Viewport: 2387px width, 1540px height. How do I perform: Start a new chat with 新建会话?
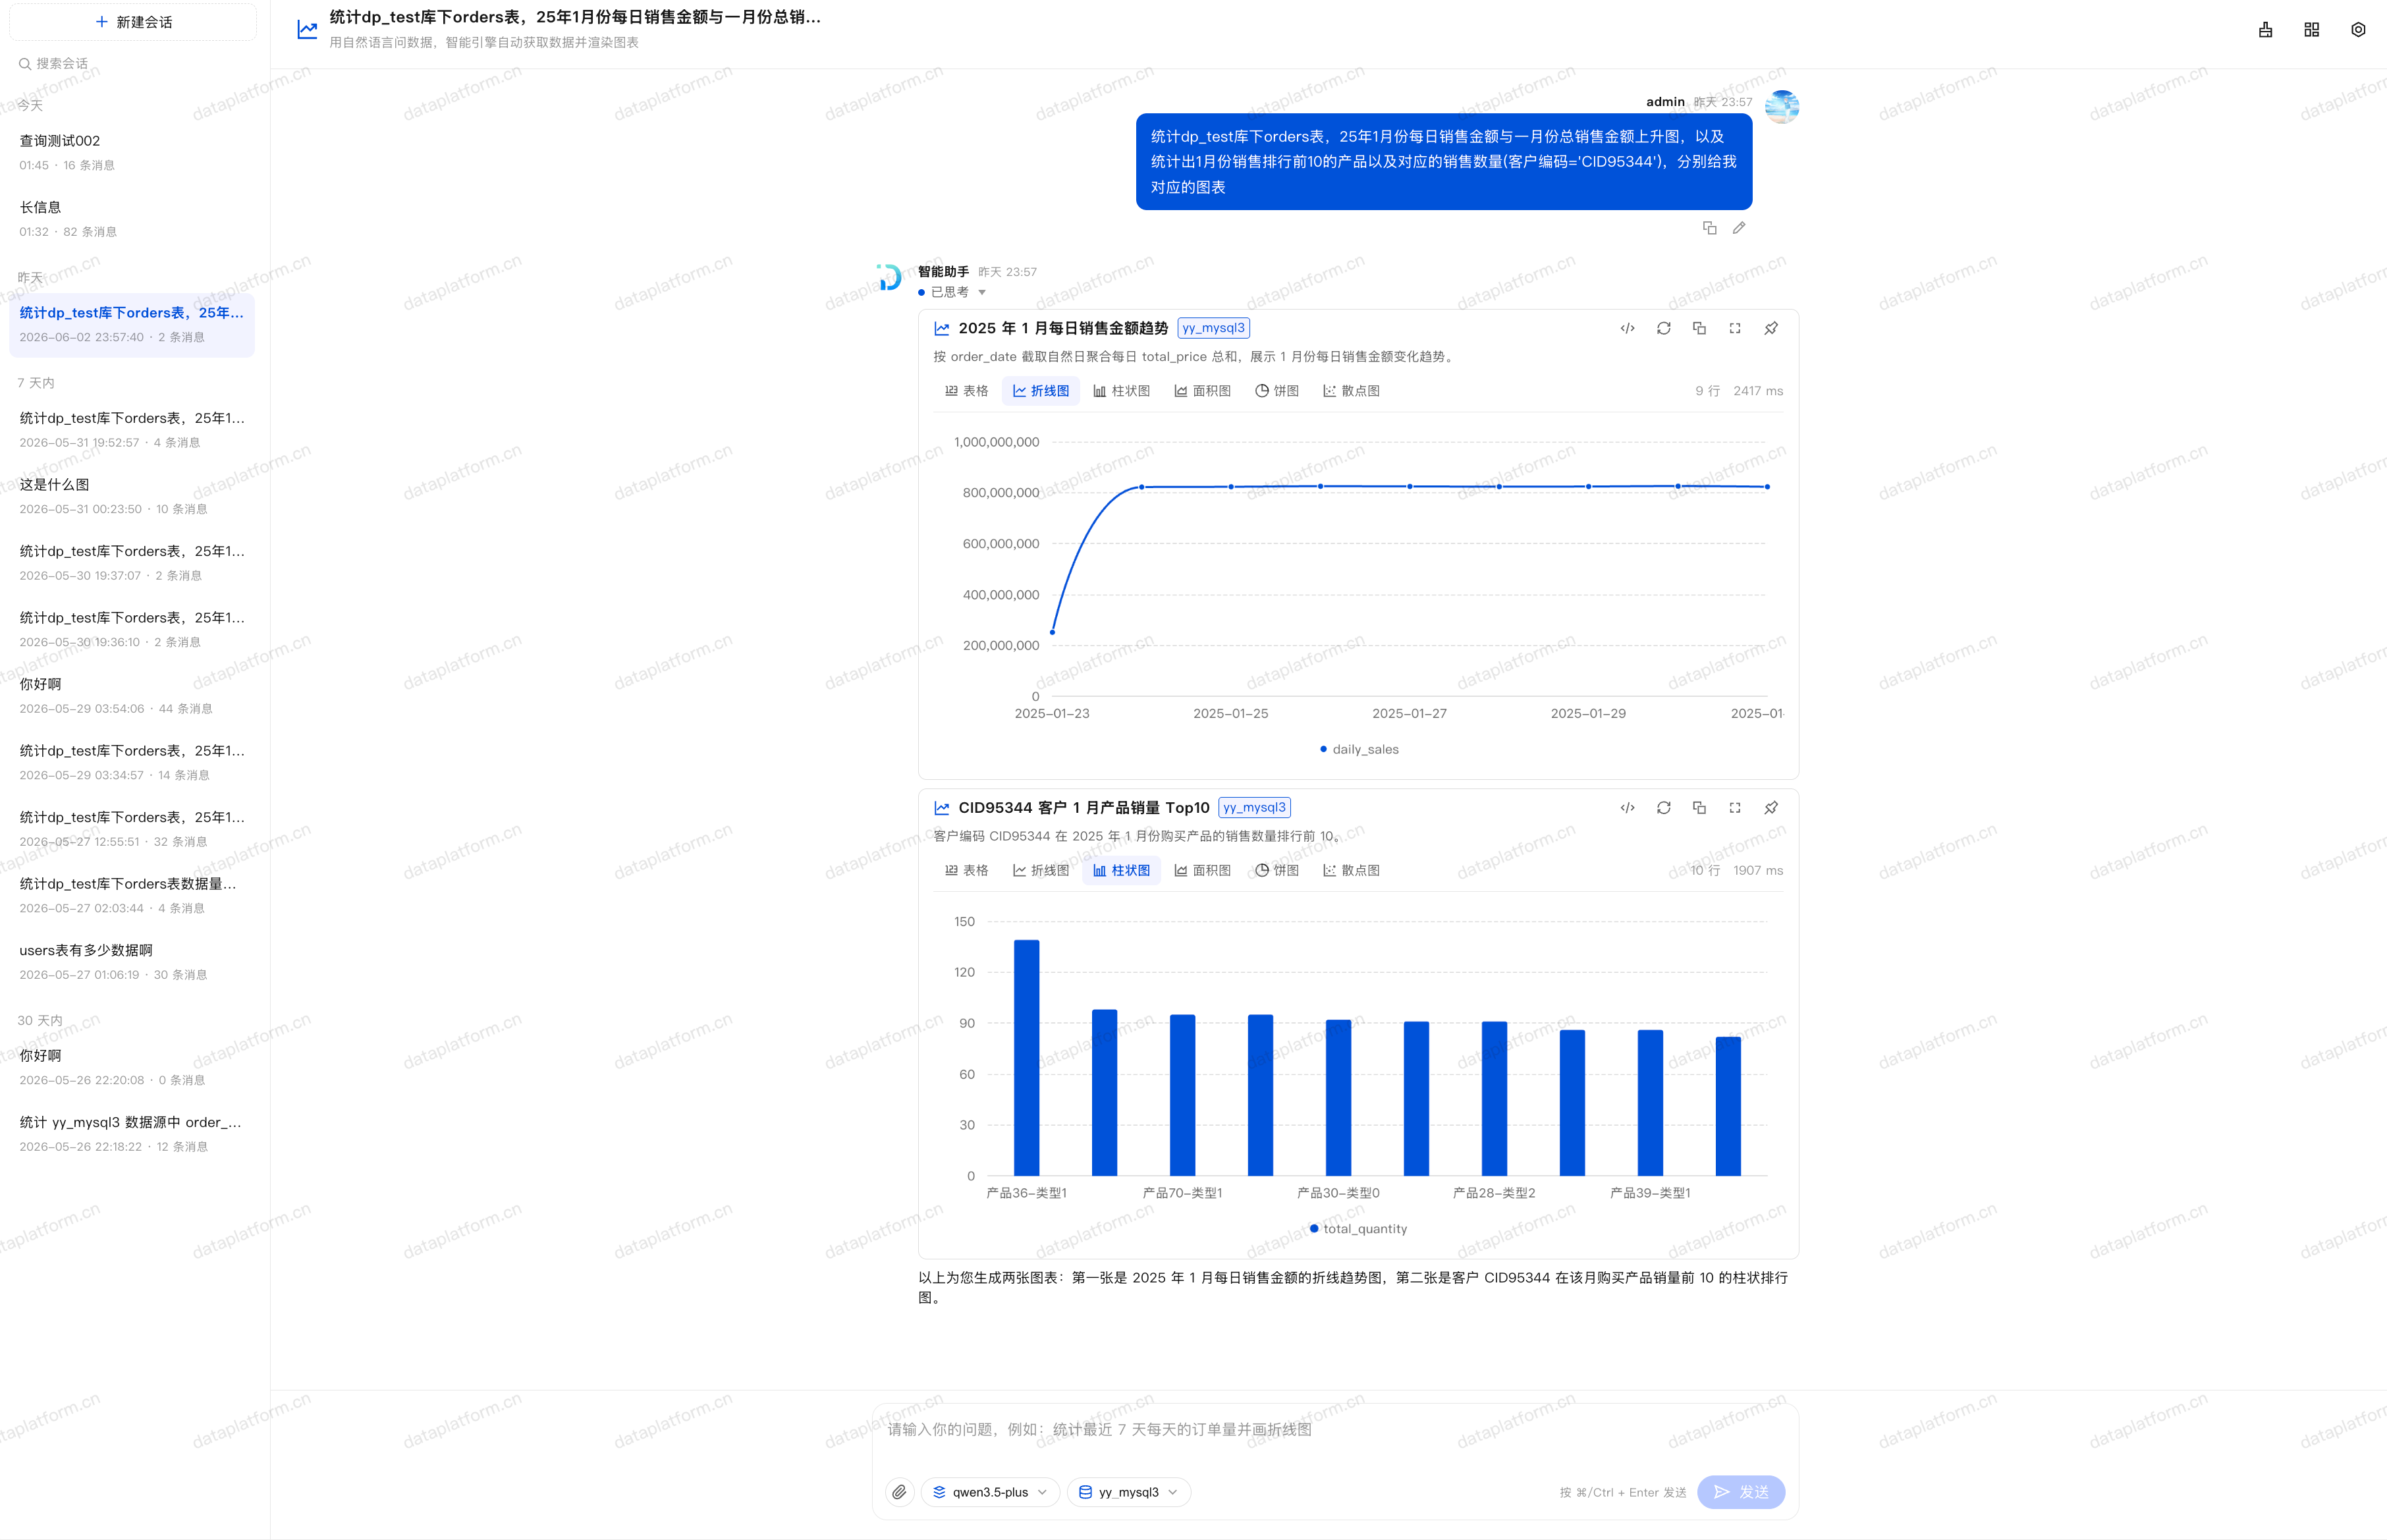[x=133, y=22]
